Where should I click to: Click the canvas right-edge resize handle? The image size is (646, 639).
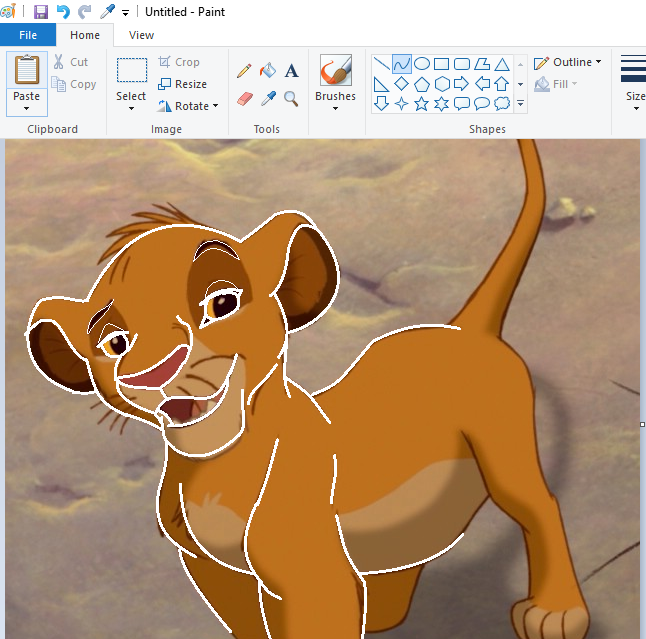[642, 424]
